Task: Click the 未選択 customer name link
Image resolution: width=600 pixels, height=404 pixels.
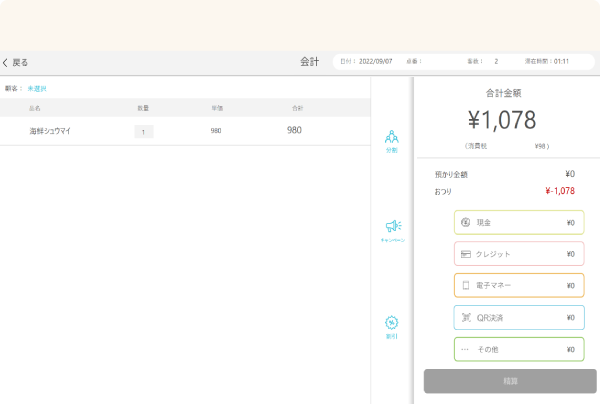Action: [x=37, y=88]
